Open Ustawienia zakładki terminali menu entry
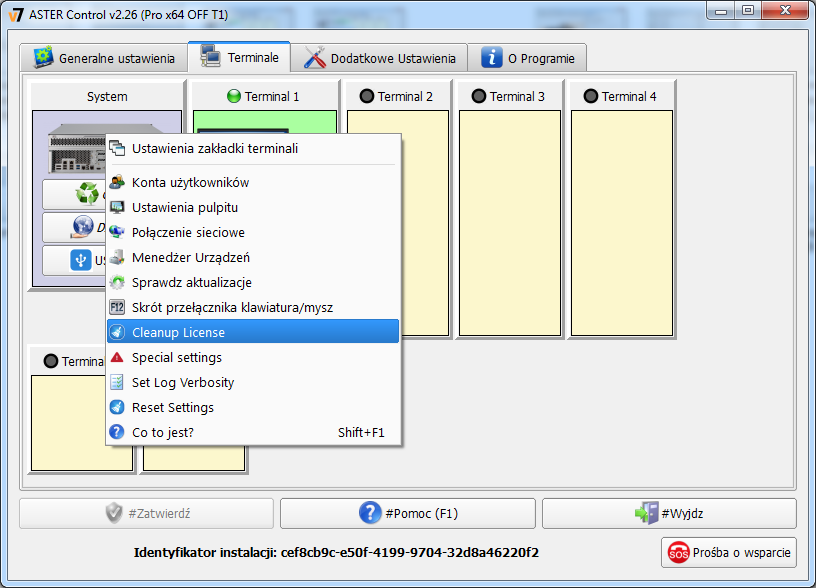The width and height of the screenshot is (816, 588). click(253, 148)
